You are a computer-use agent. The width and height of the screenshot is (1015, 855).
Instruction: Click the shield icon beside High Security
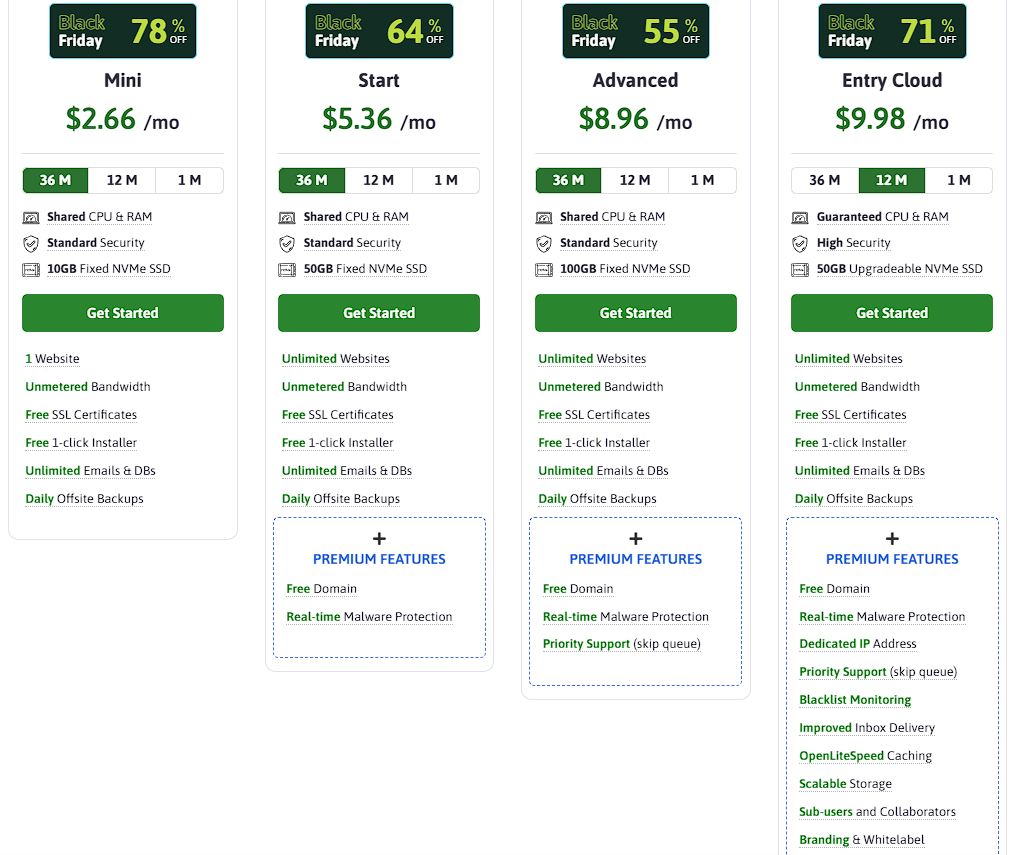tap(800, 243)
